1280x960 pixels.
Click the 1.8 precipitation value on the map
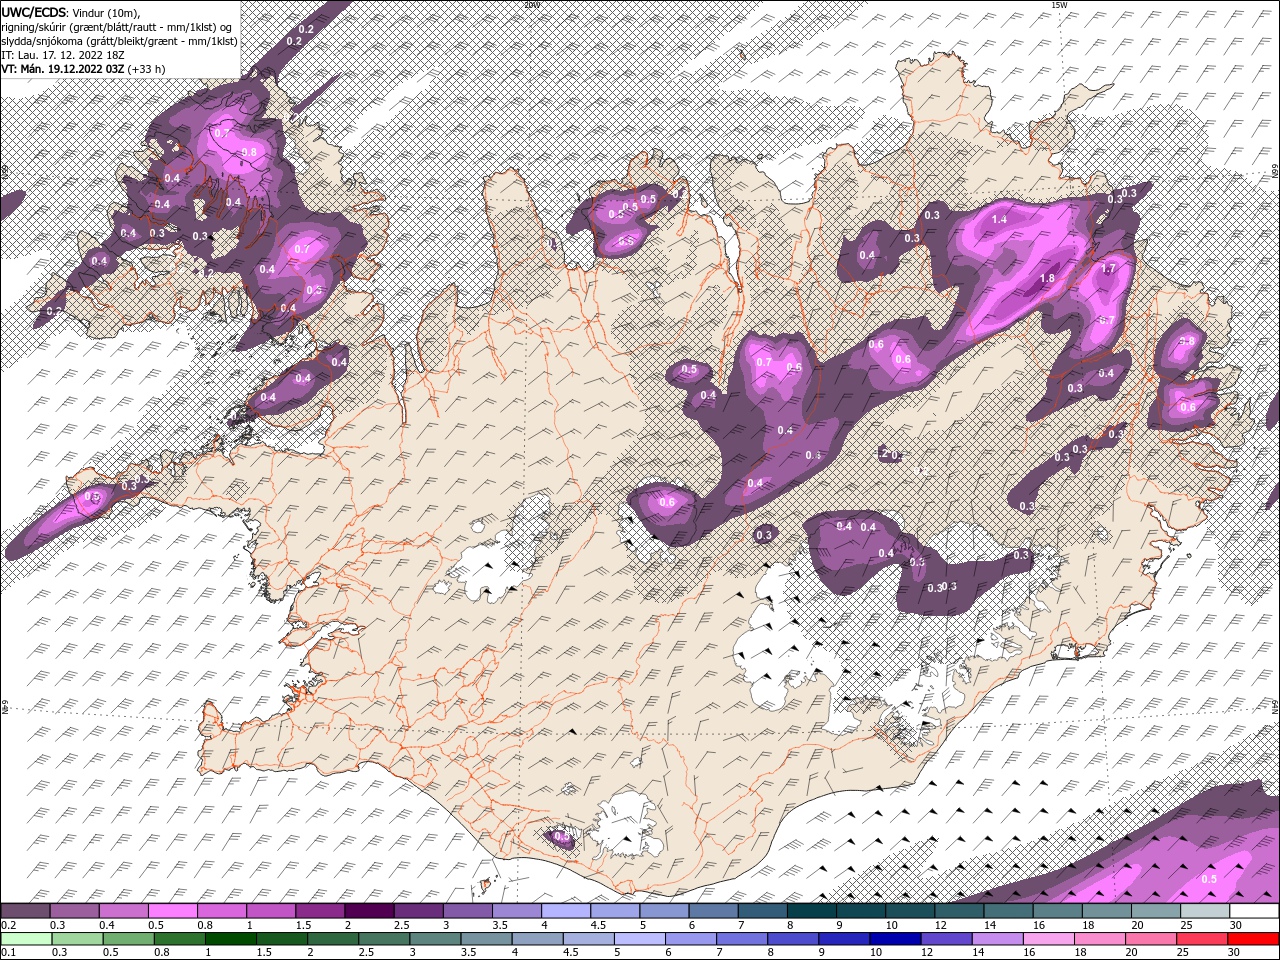pyautogui.click(x=1048, y=279)
